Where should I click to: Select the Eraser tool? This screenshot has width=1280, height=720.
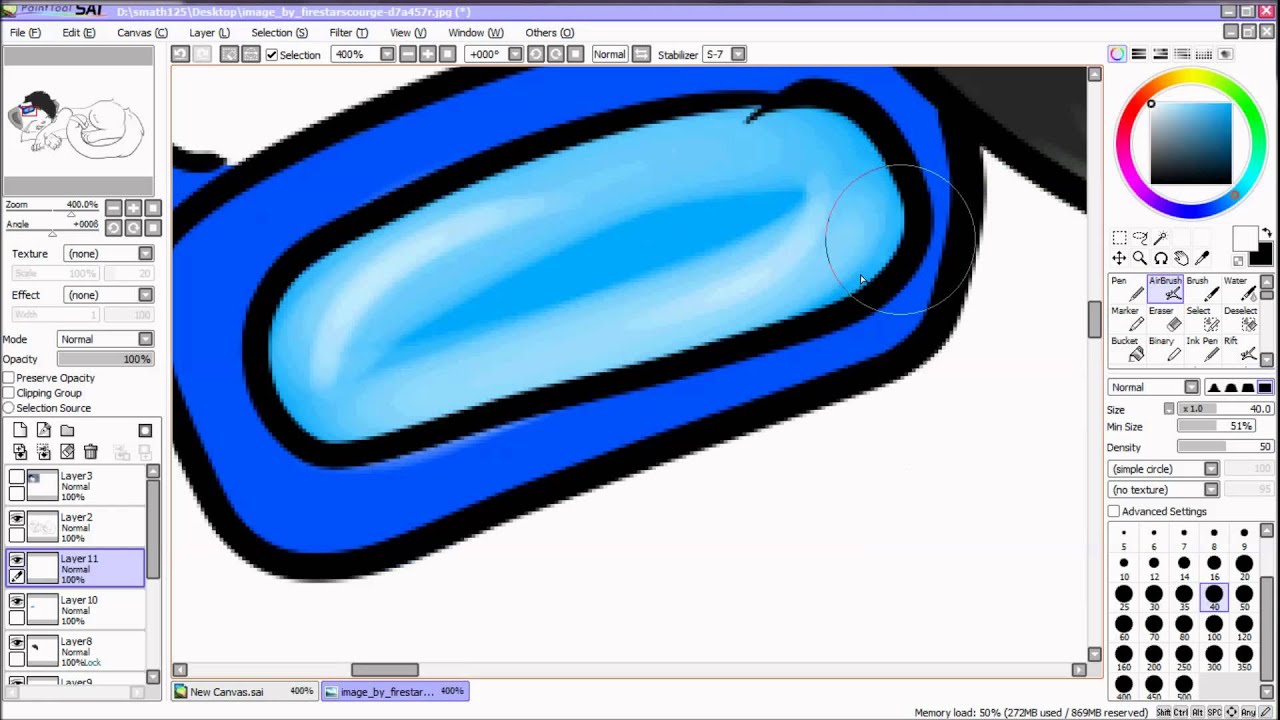pos(1165,319)
